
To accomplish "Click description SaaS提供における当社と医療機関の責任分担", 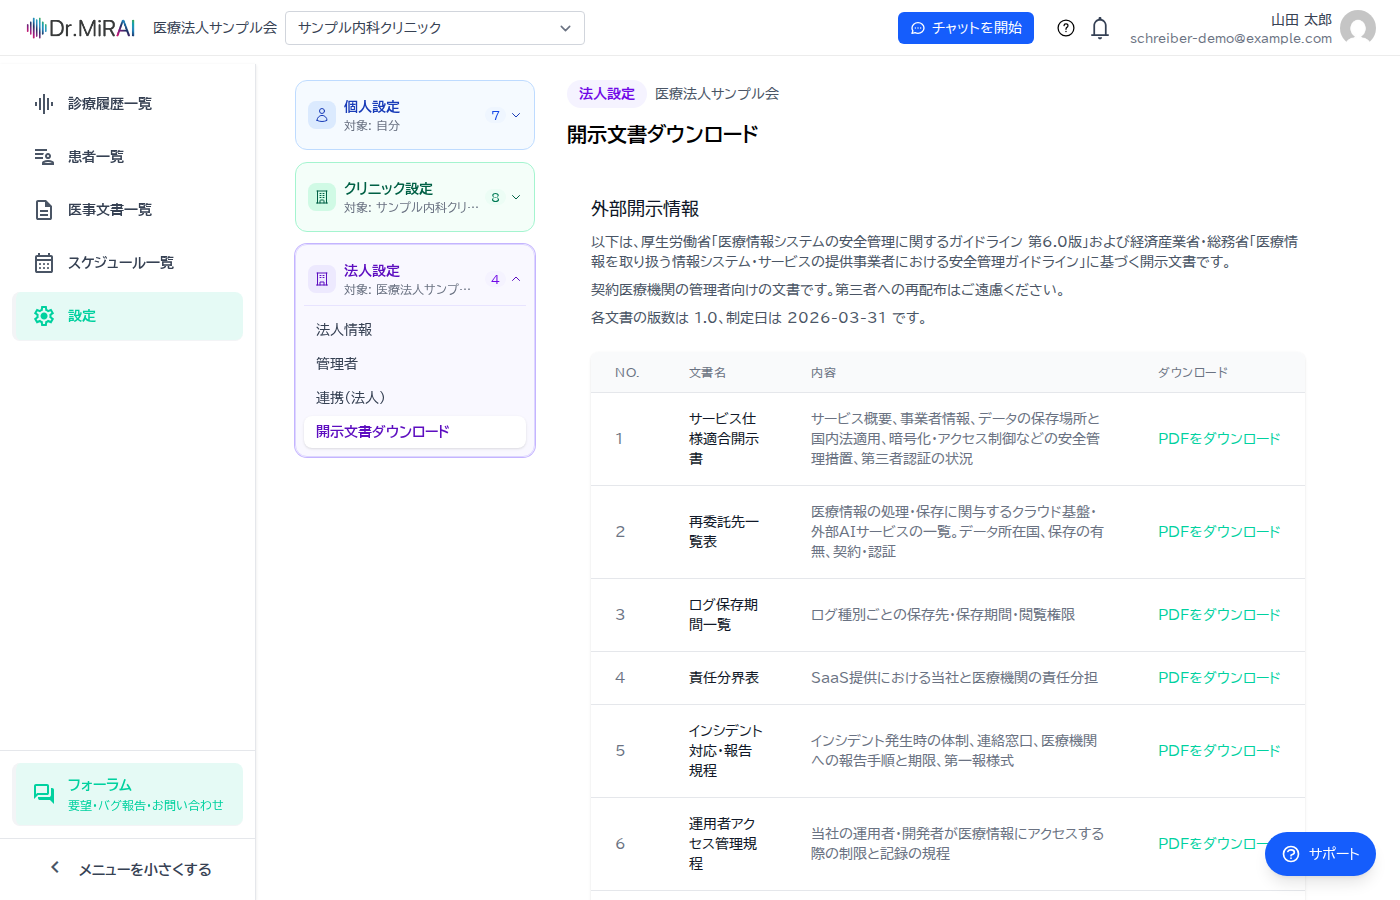I will click(954, 678).
